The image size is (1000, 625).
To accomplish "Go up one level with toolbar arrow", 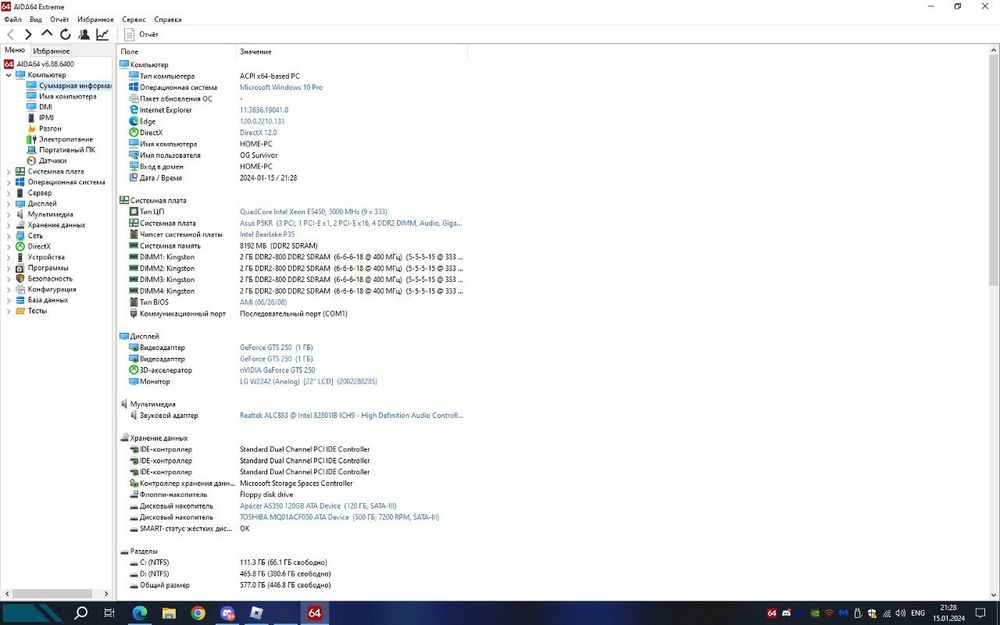I will click(x=47, y=34).
